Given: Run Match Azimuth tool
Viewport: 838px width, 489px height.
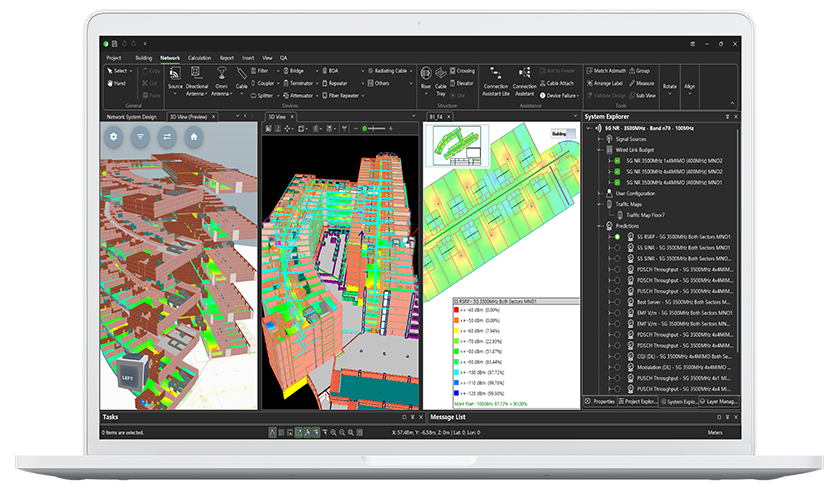Looking at the screenshot, I should click(x=606, y=71).
